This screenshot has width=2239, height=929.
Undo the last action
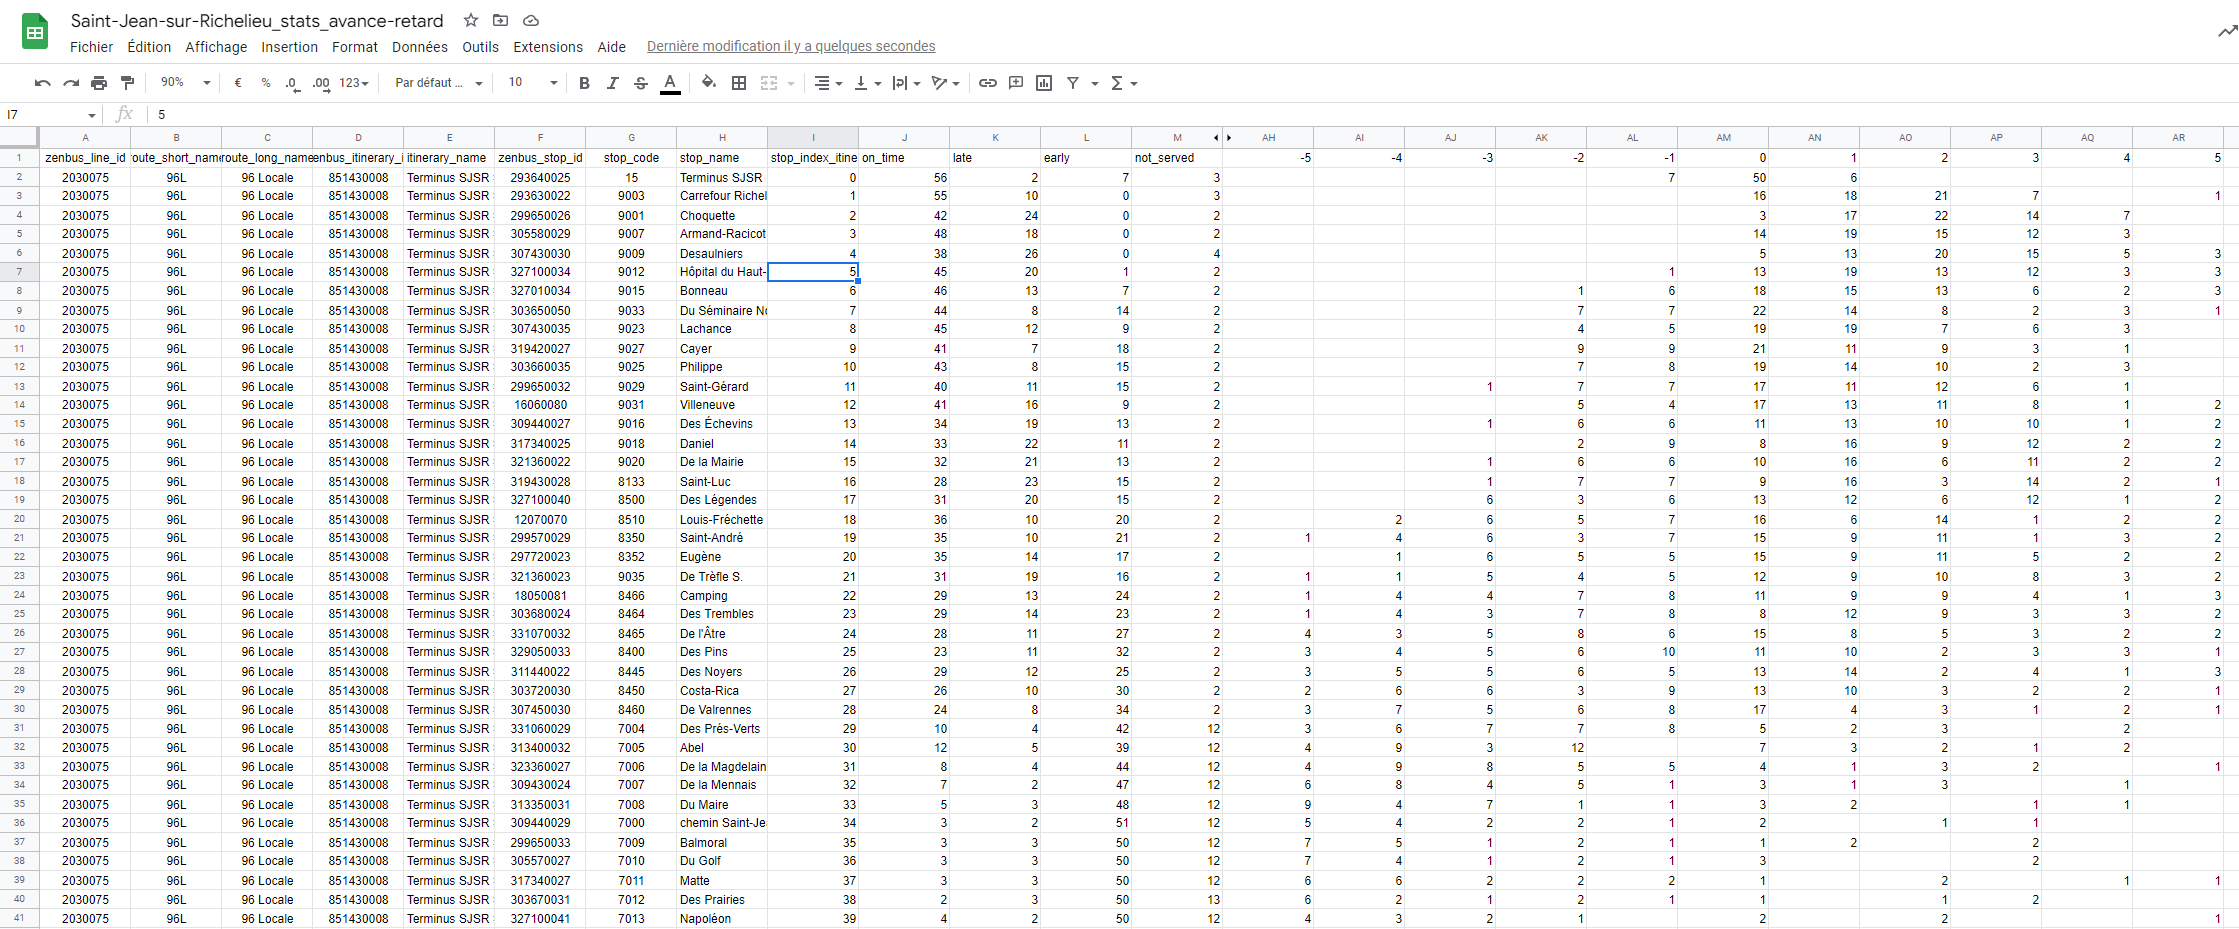[x=42, y=83]
